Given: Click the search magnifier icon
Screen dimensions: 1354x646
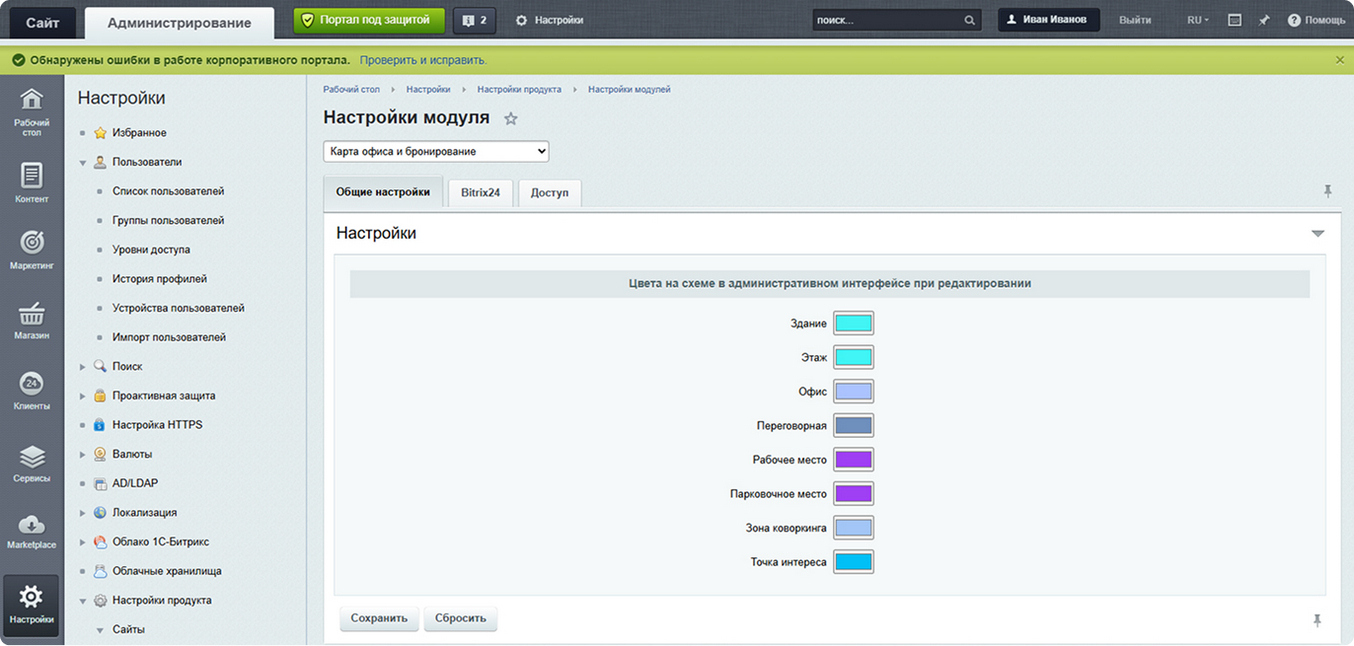Looking at the screenshot, I should point(969,20).
